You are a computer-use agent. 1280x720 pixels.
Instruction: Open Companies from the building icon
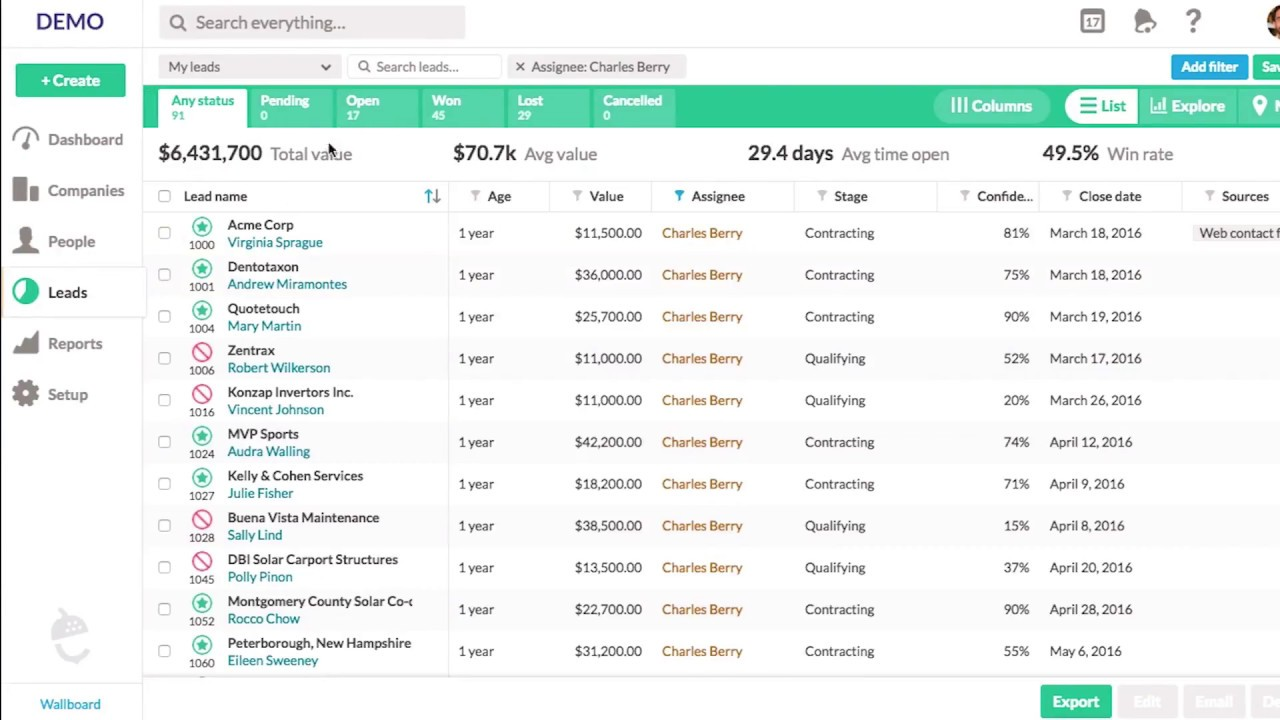(x=27, y=191)
